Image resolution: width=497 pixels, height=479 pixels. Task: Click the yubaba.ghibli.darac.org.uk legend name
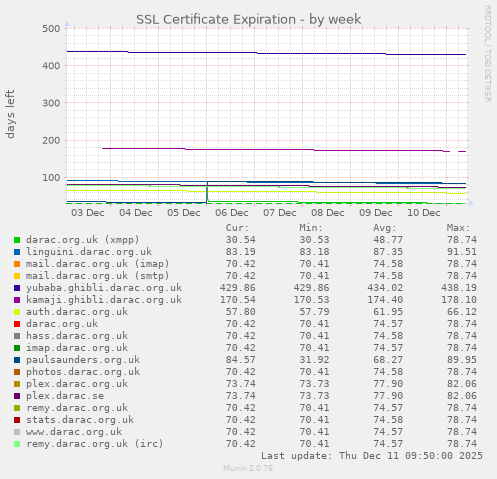pyautogui.click(x=104, y=288)
